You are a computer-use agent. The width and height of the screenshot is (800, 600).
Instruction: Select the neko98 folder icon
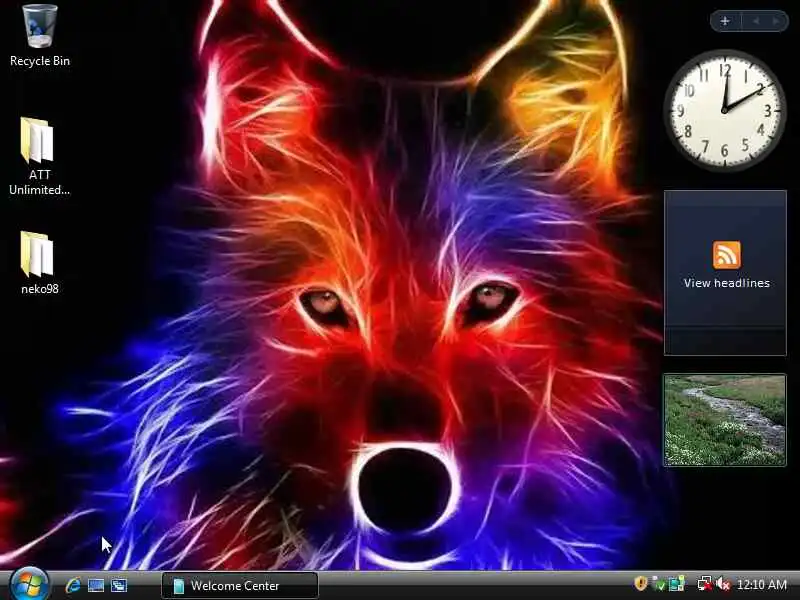pyautogui.click(x=39, y=263)
